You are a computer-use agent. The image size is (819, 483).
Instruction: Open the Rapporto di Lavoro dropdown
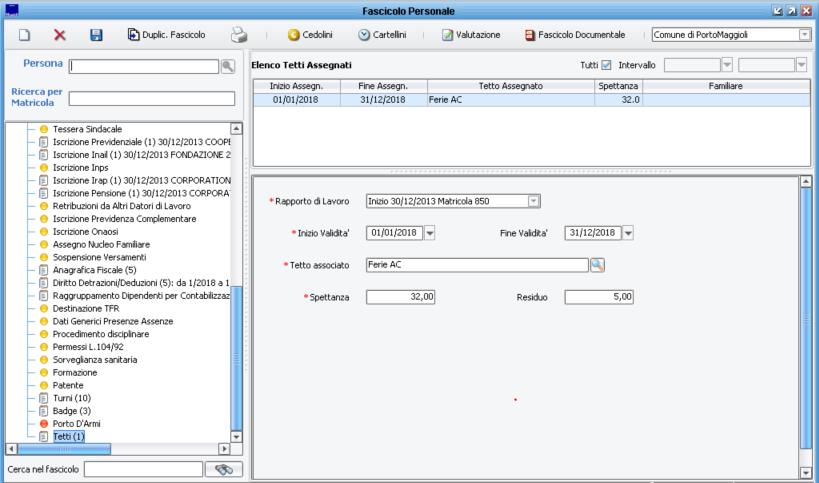coord(533,201)
